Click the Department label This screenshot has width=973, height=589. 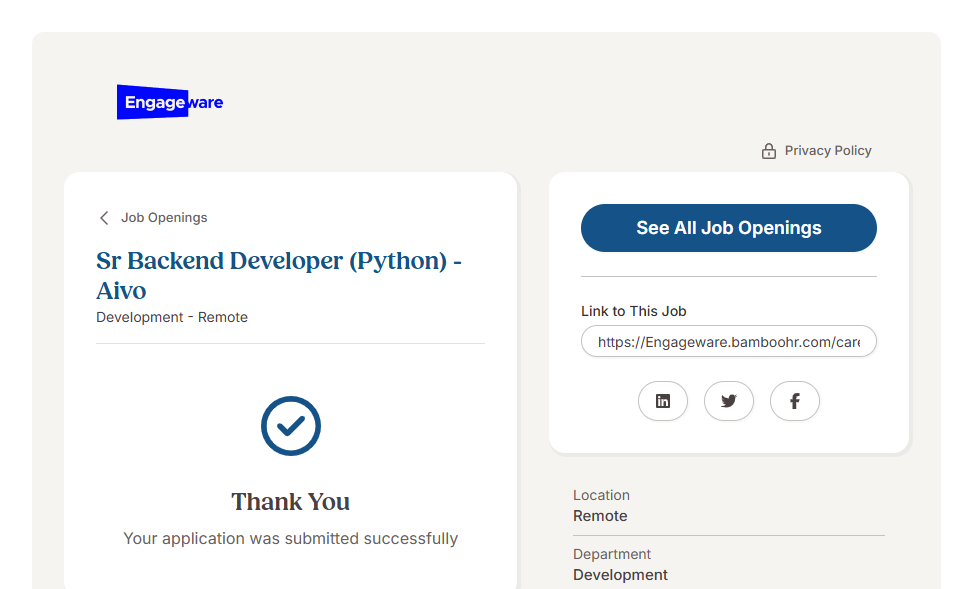612,554
